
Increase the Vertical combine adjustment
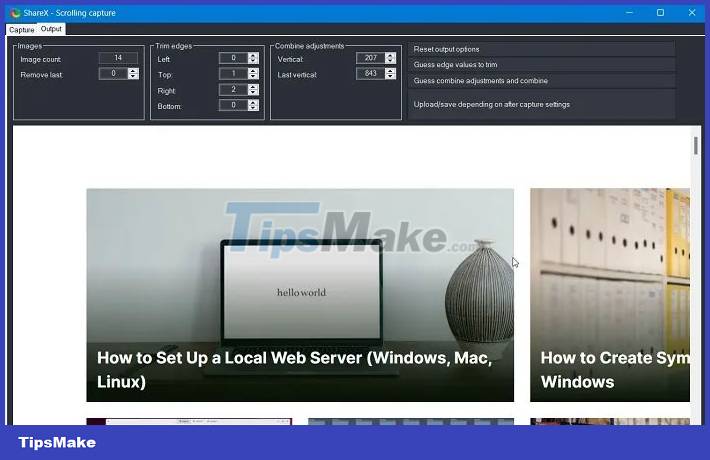click(x=390, y=55)
